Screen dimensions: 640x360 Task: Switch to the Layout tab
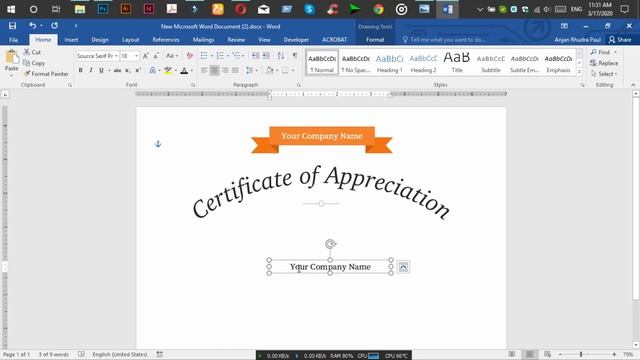pyautogui.click(x=131, y=40)
